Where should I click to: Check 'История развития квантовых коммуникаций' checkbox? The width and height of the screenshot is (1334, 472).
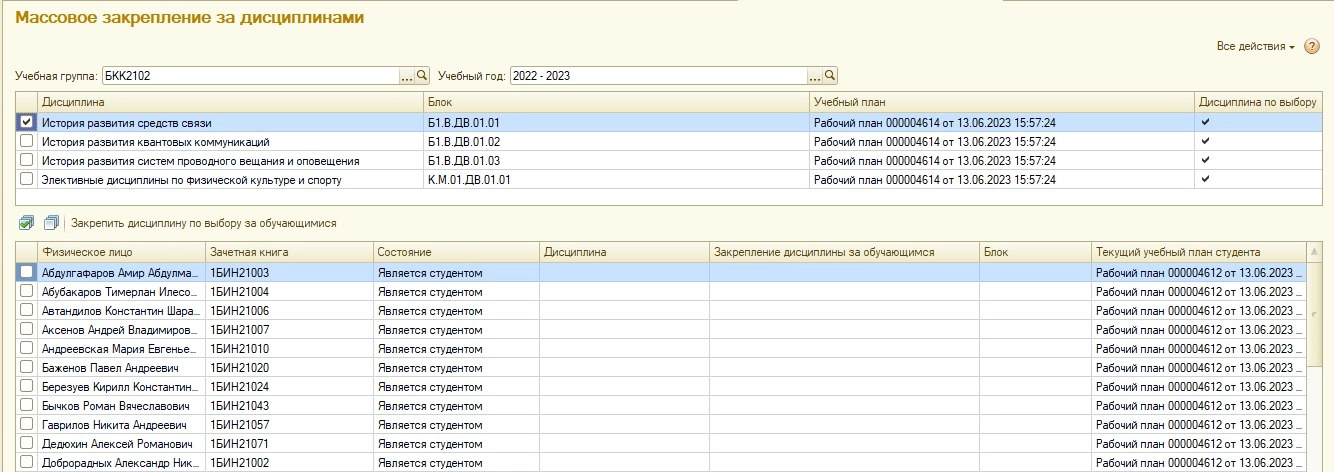(x=27, y=141)
